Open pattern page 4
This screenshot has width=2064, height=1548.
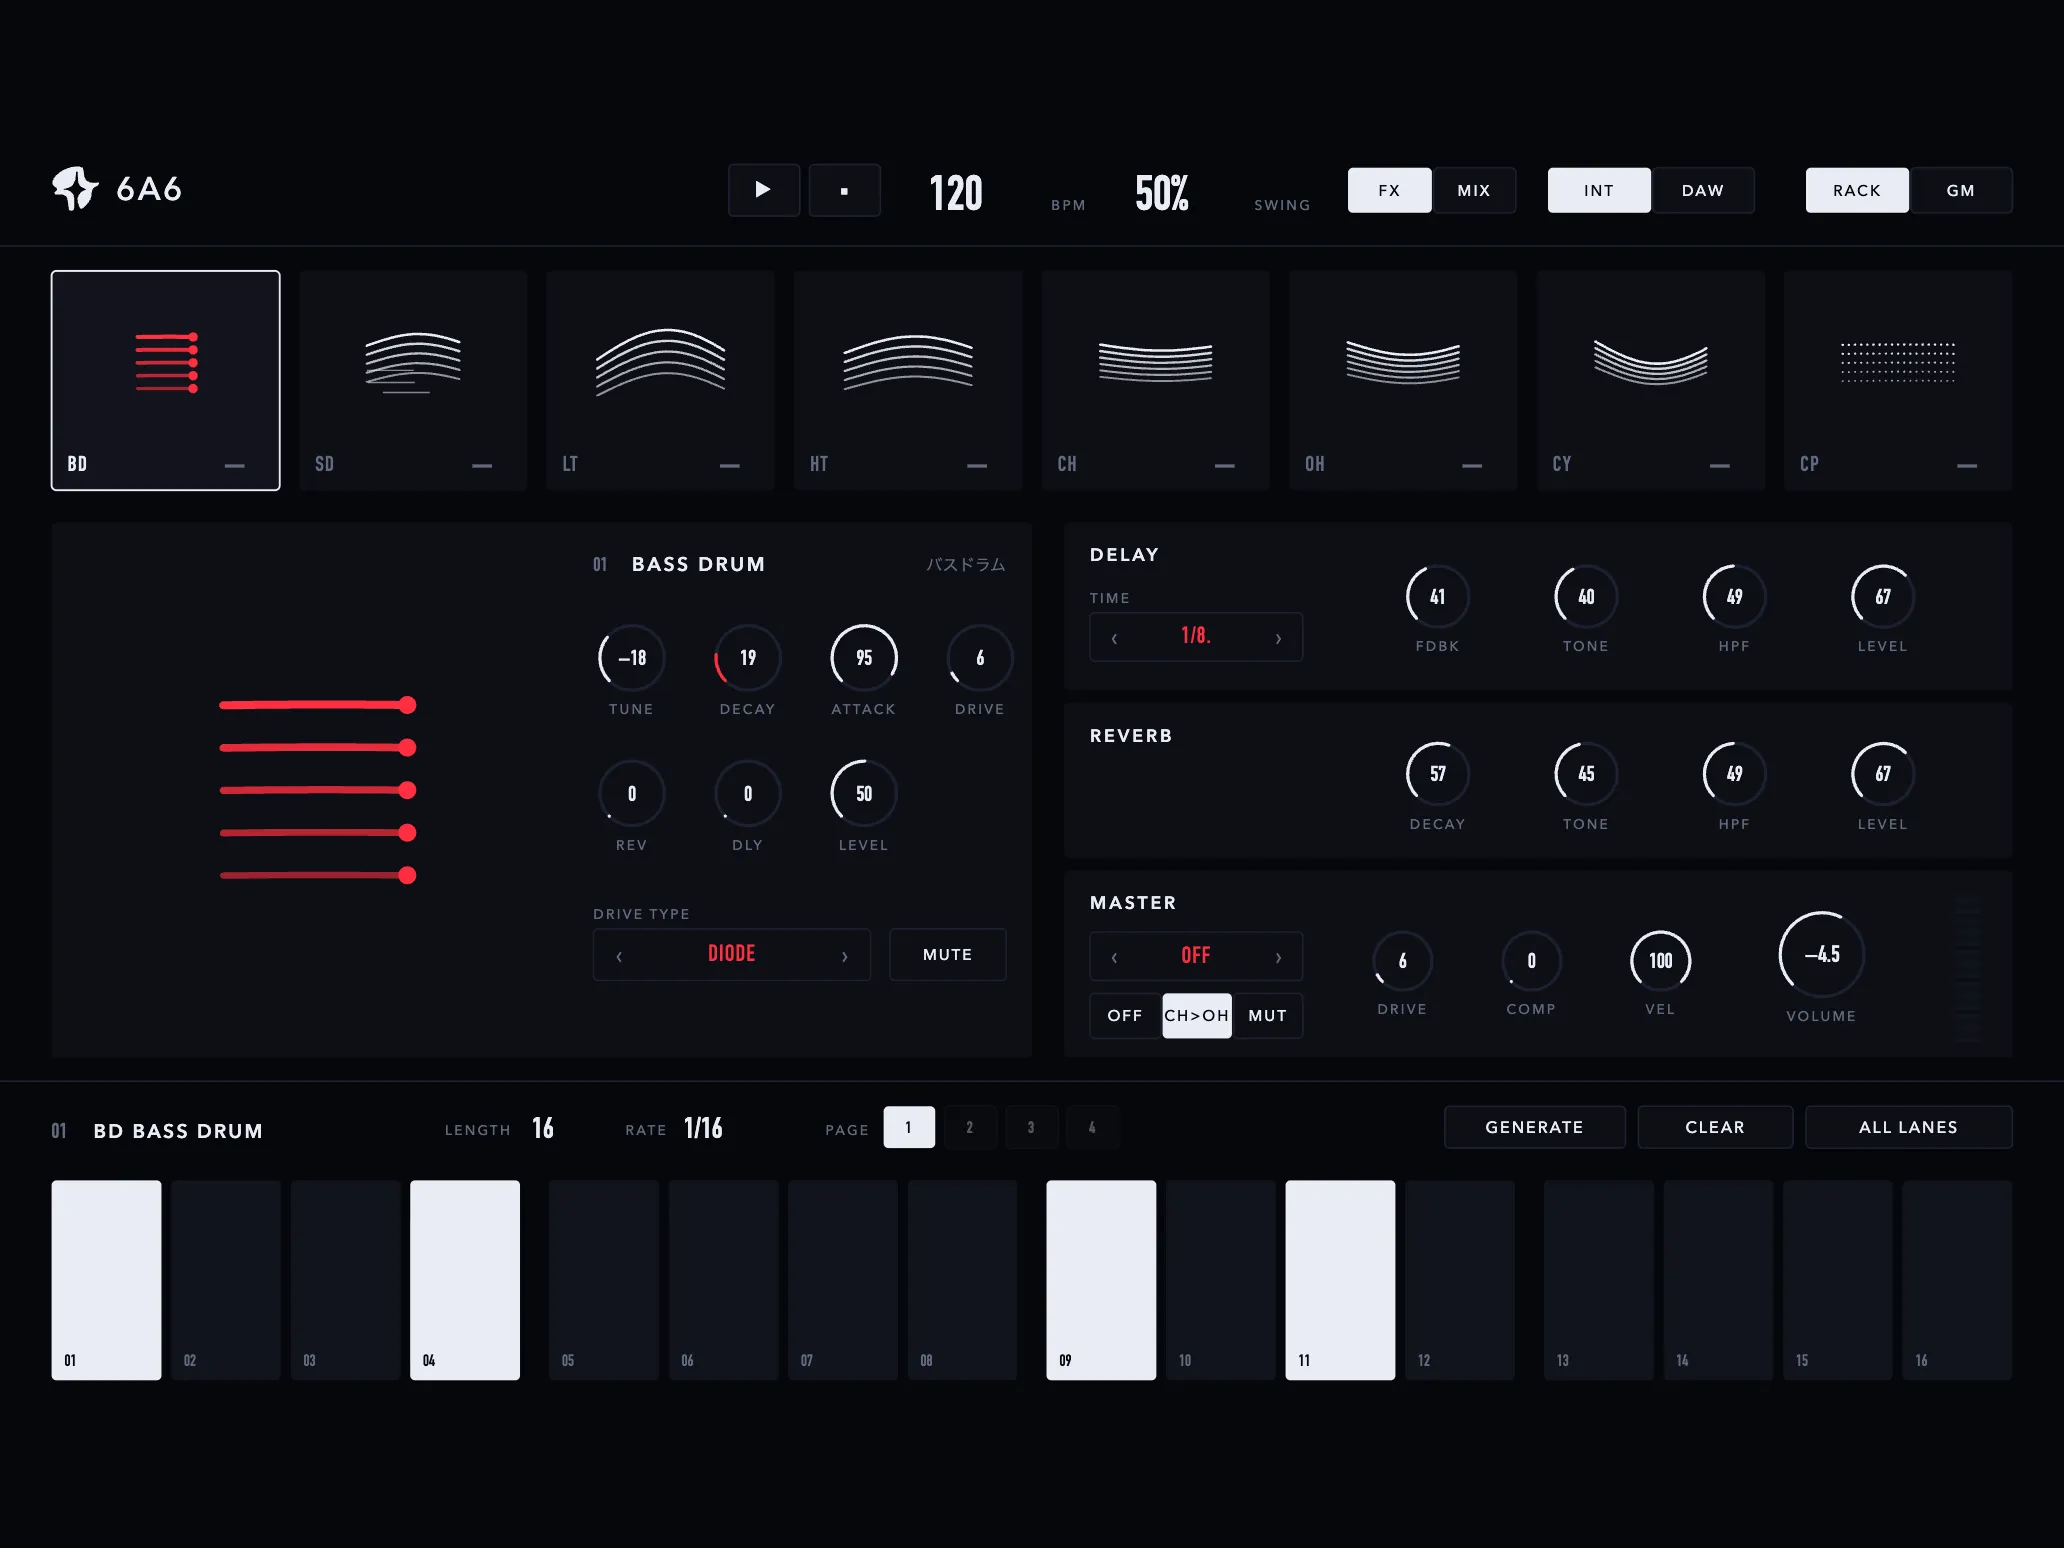click(x=1092, y=1127)
